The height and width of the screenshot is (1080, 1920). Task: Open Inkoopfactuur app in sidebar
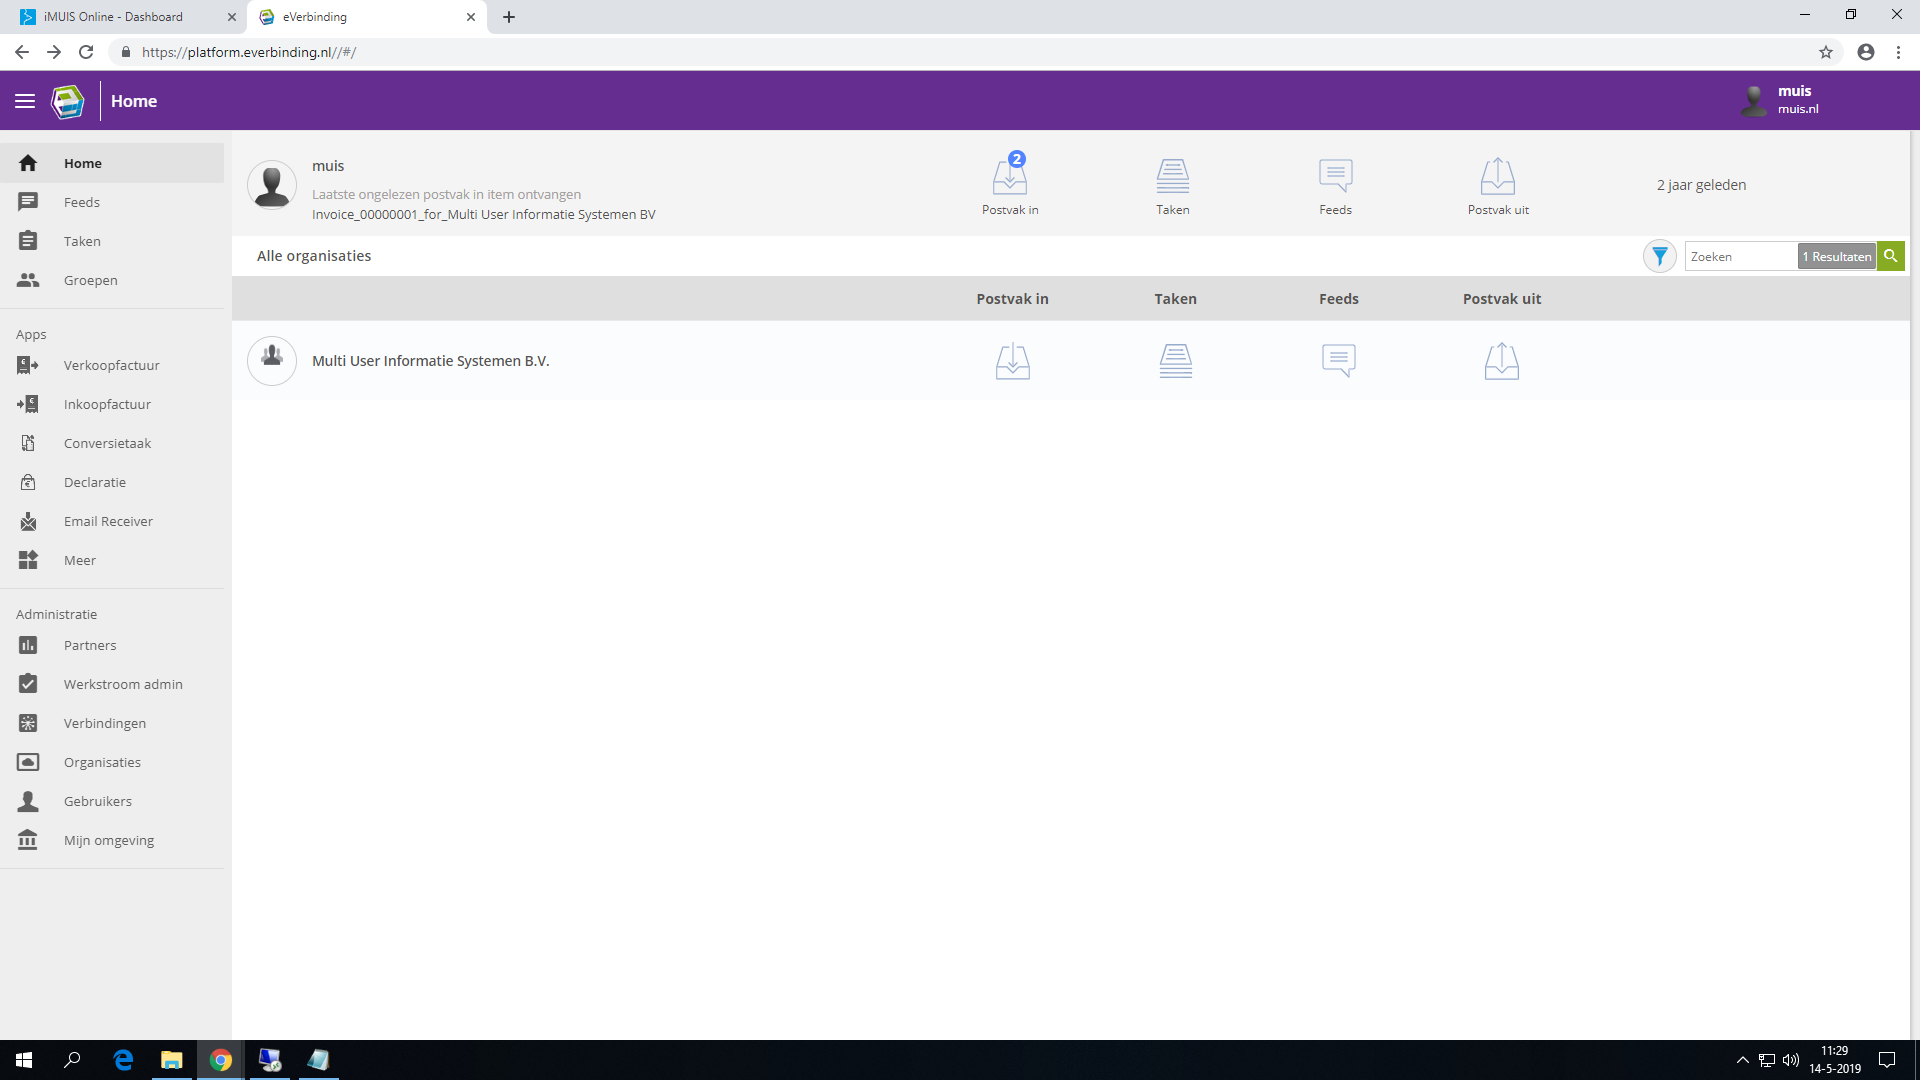click(x=107, y=404)
